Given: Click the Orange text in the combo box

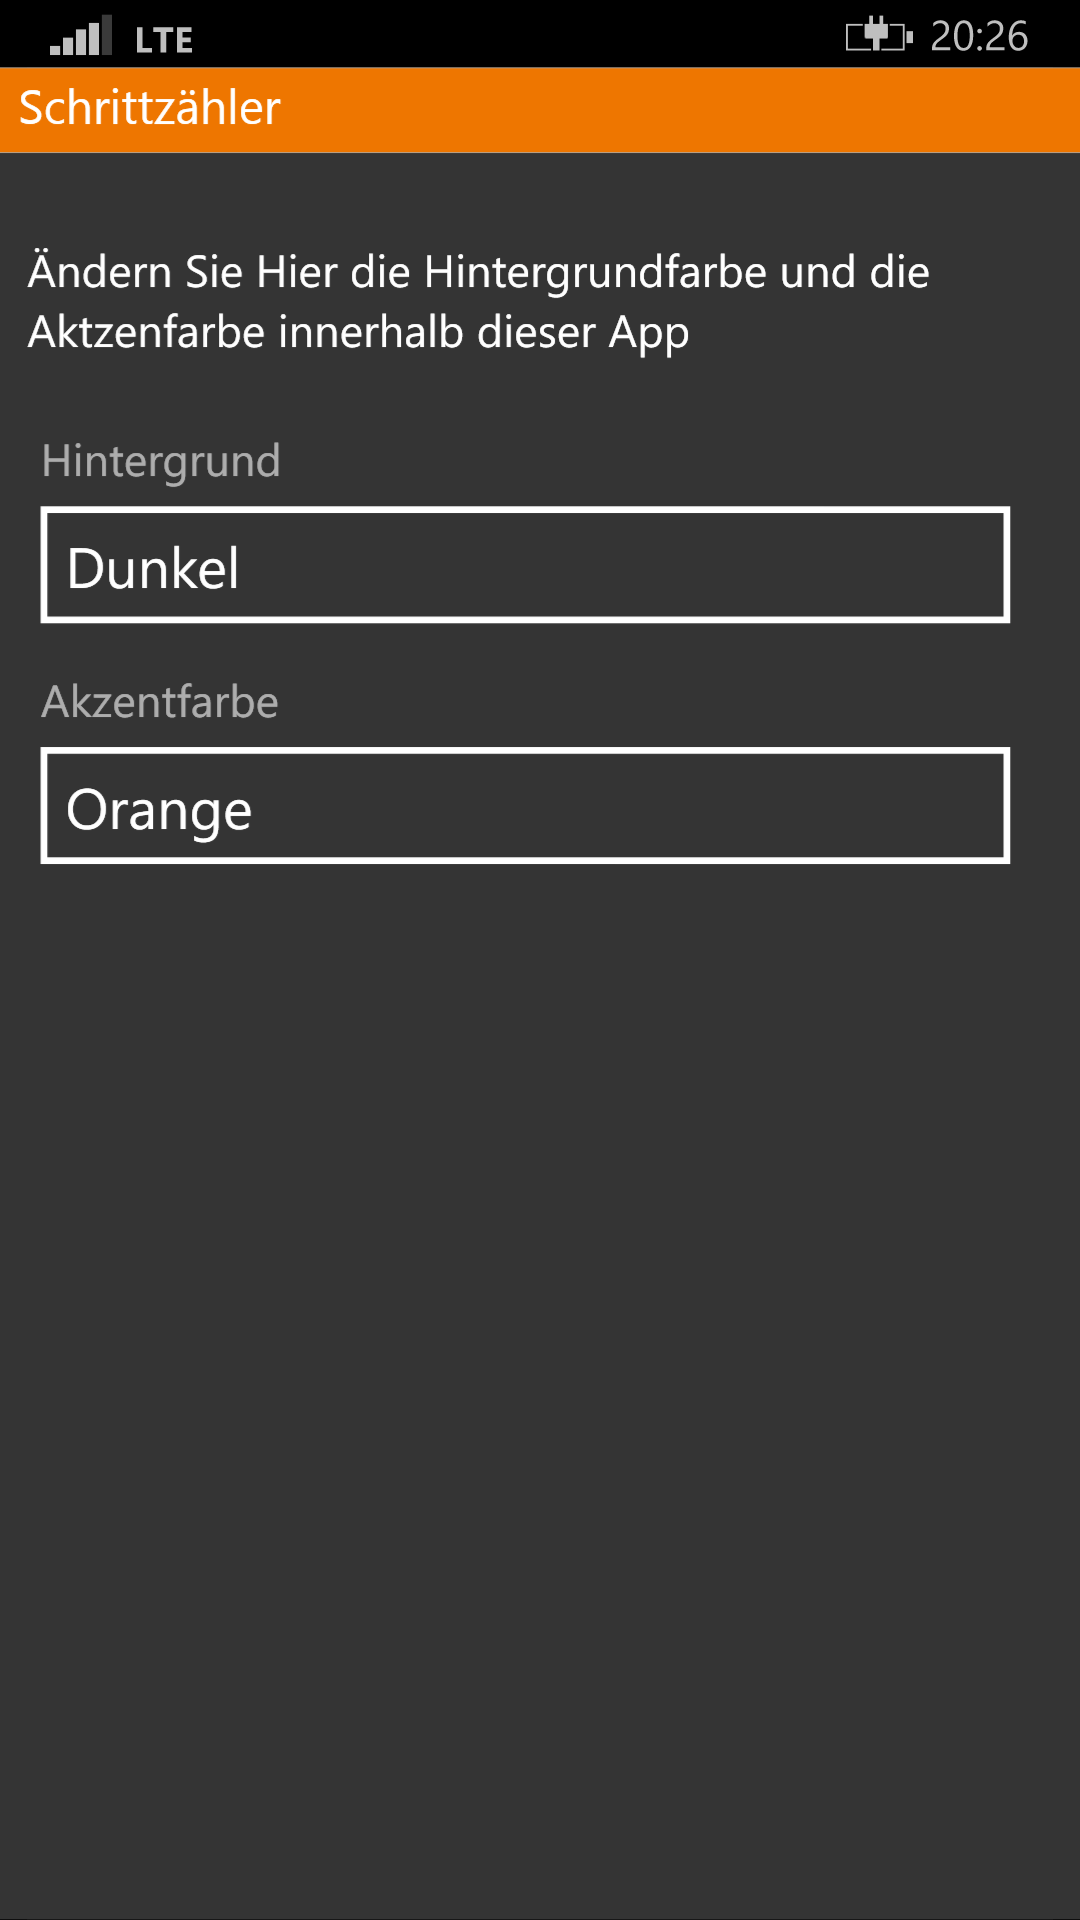Looking at the screenshot, I should (159, 810).
